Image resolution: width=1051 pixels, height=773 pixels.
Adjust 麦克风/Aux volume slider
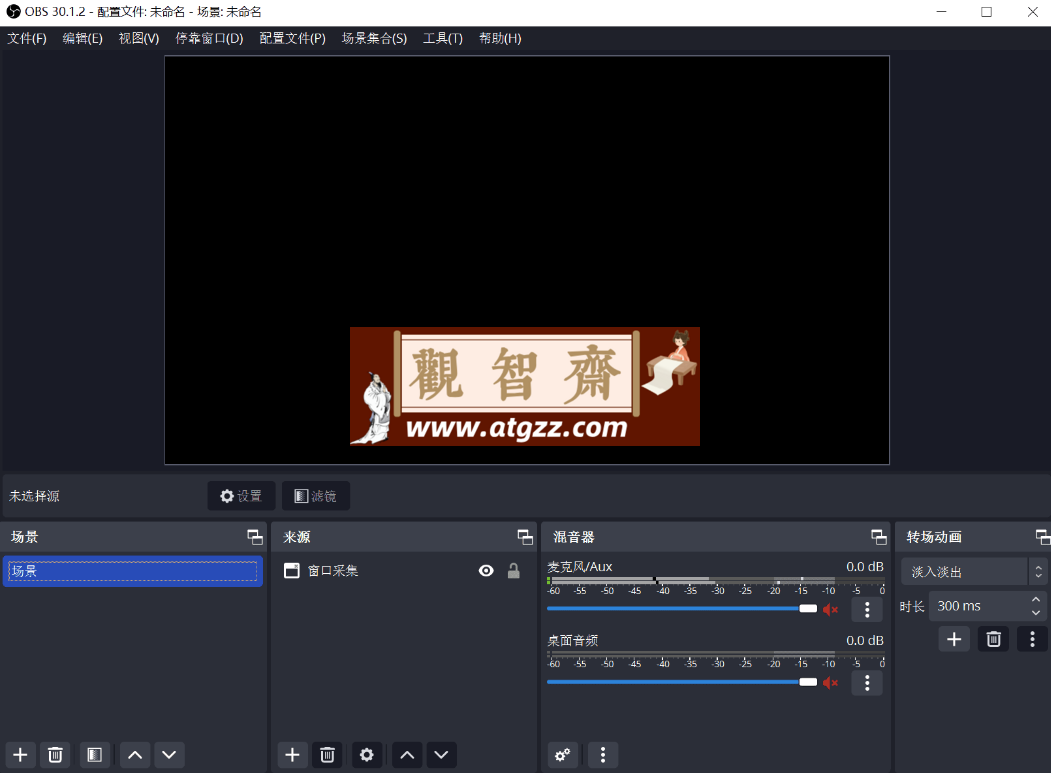tap(682, 609)
